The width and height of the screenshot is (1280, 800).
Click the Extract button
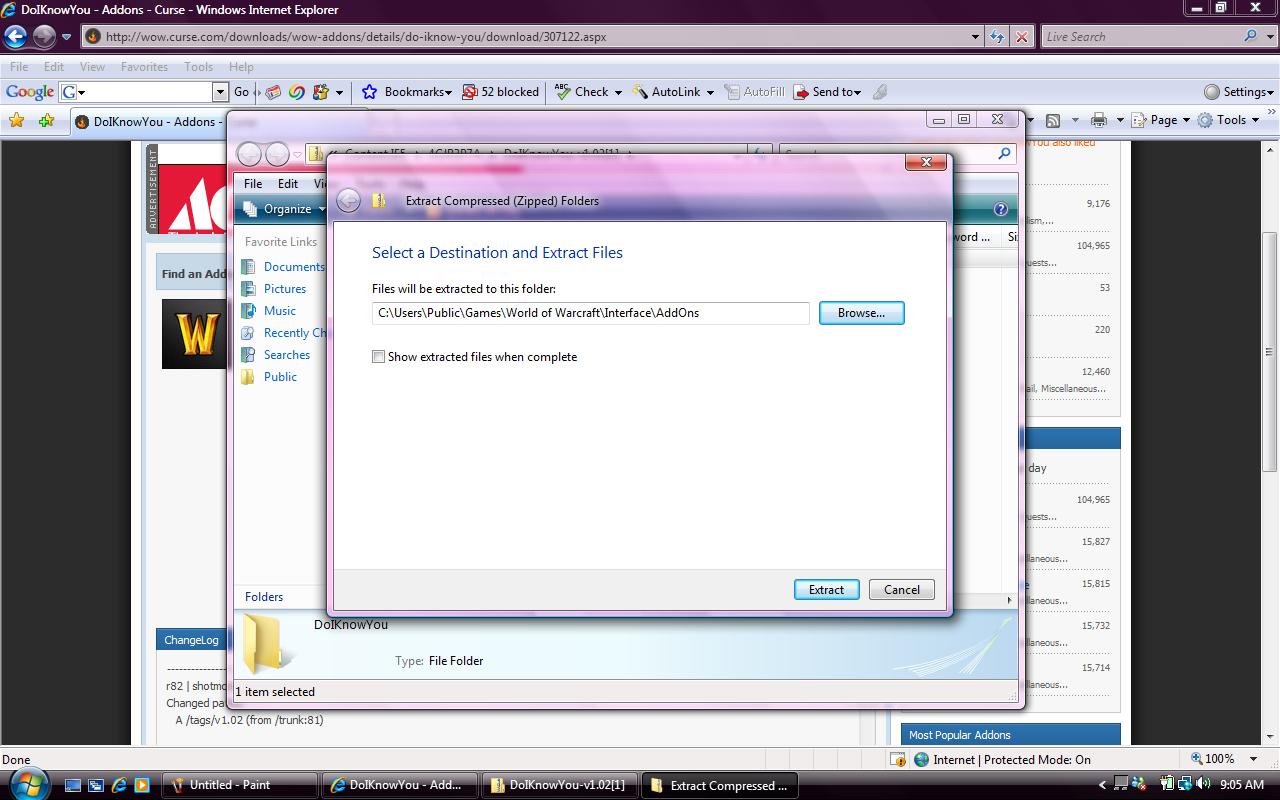(826, 589)
